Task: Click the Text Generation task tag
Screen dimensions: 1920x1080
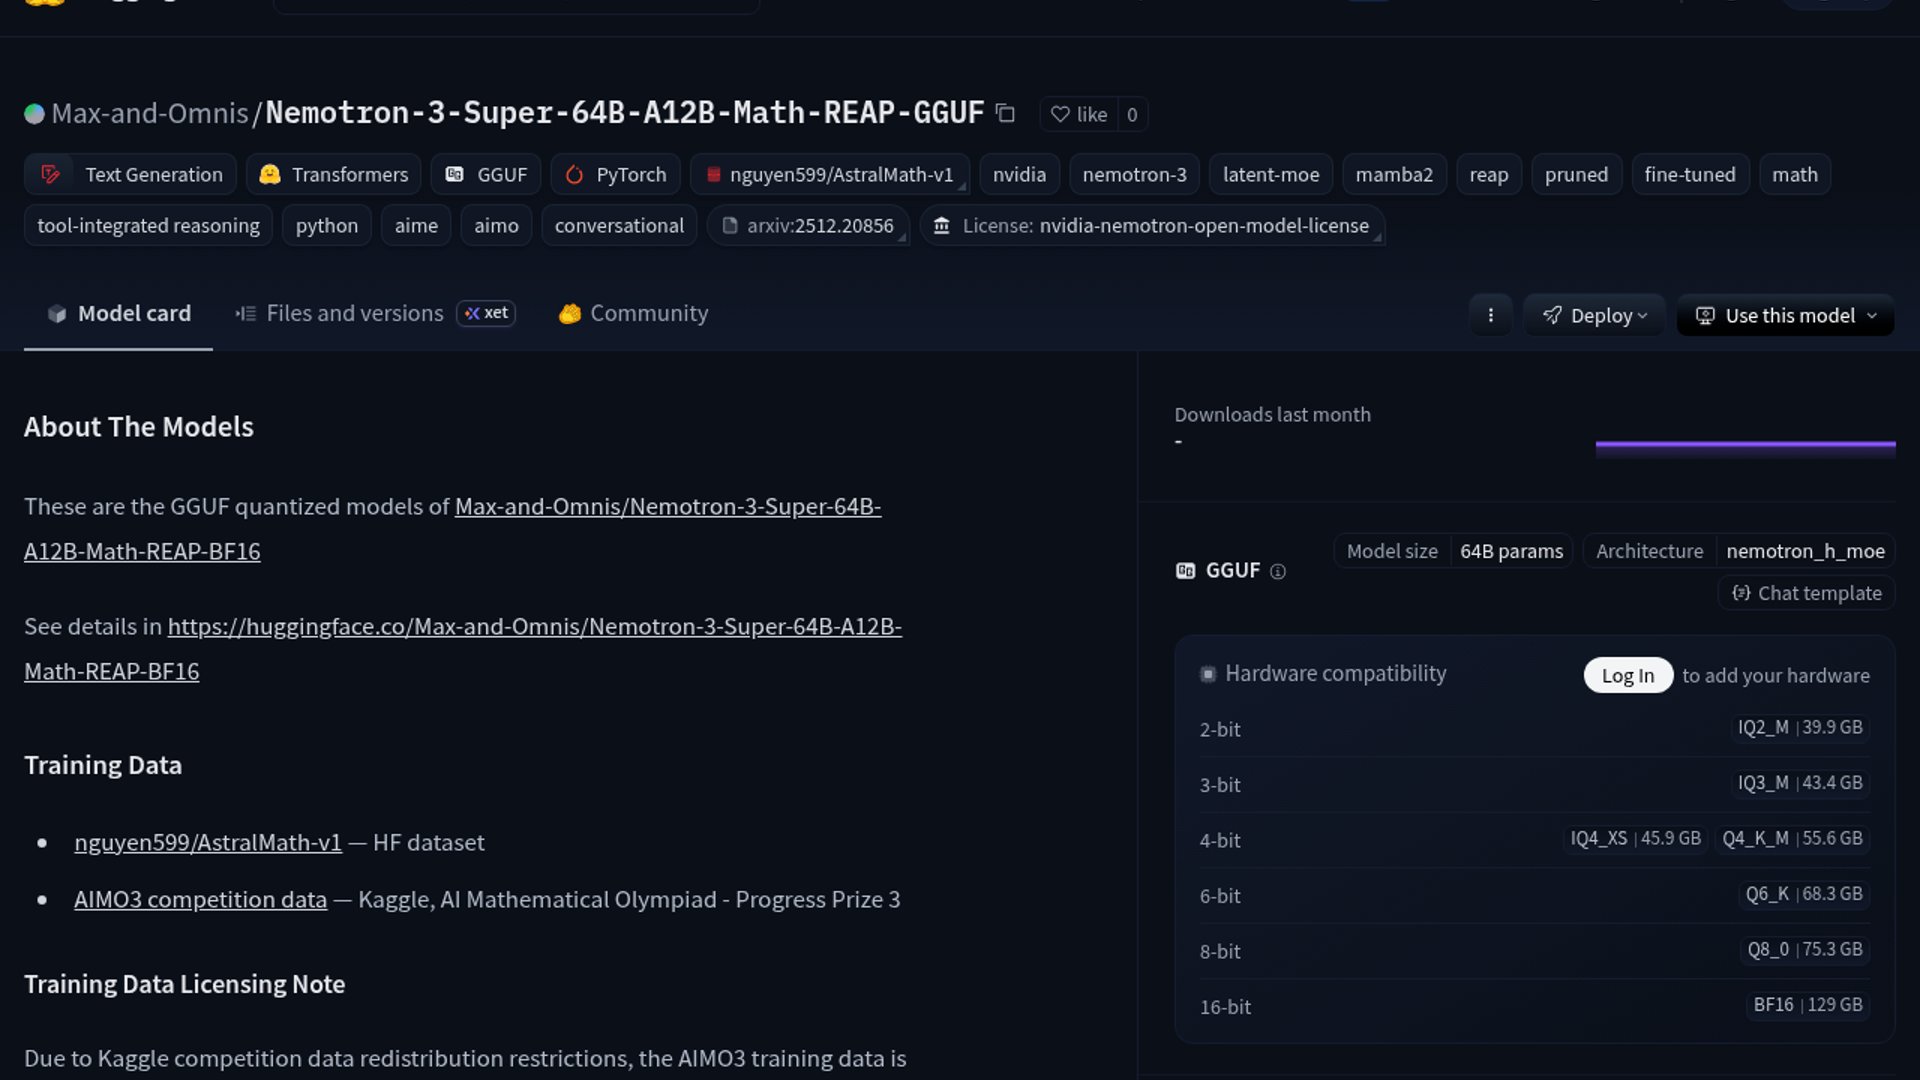Action: click(x=131, y=174)
